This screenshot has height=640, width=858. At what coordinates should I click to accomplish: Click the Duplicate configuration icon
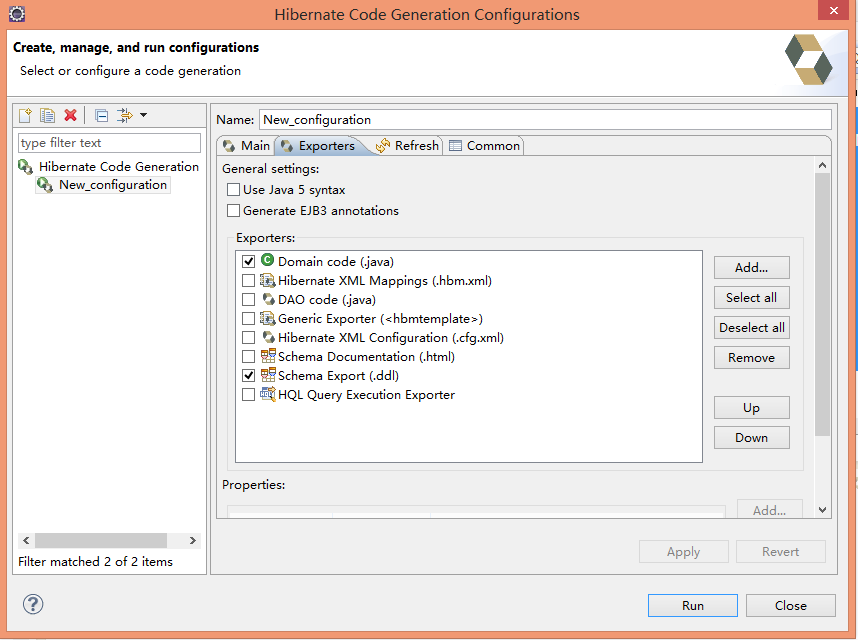48,115
